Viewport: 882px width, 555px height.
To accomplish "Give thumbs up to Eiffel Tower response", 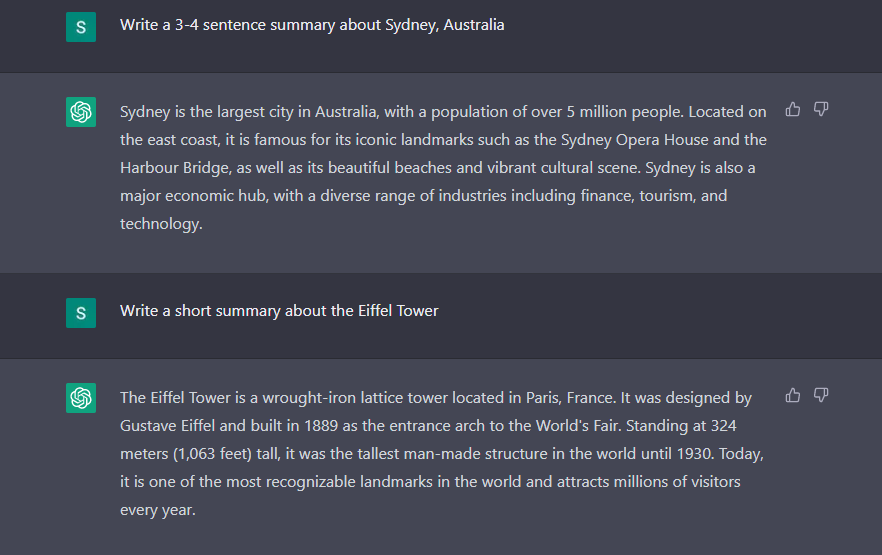I will [793, 395].
